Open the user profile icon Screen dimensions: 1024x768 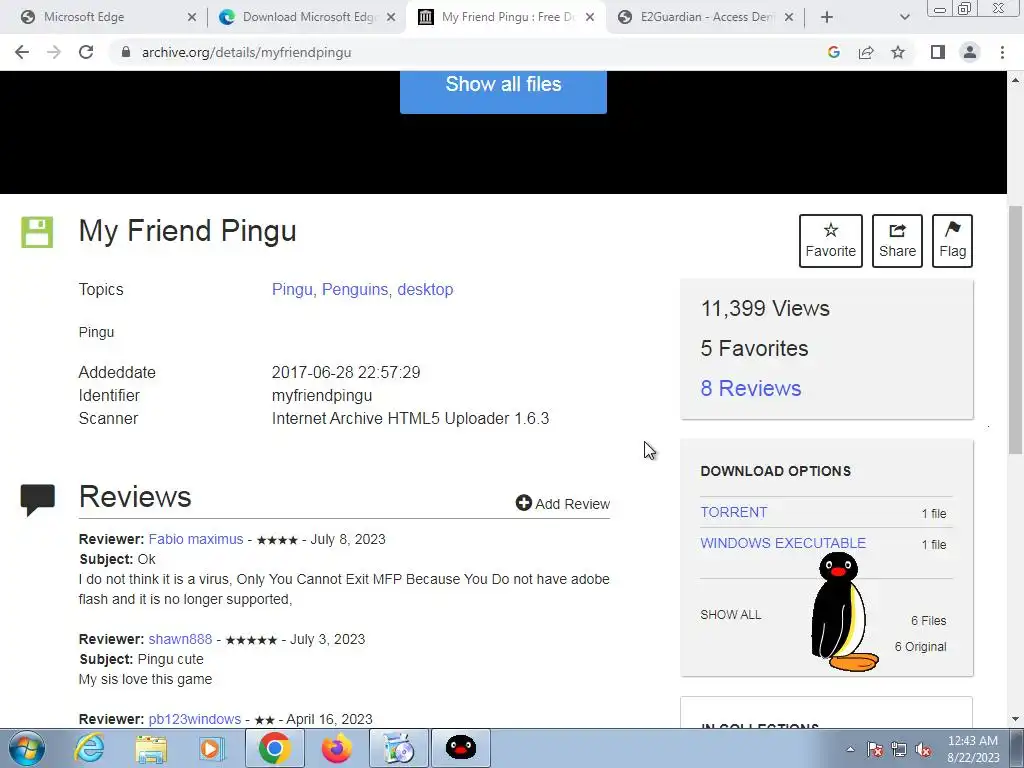(970, 52)
